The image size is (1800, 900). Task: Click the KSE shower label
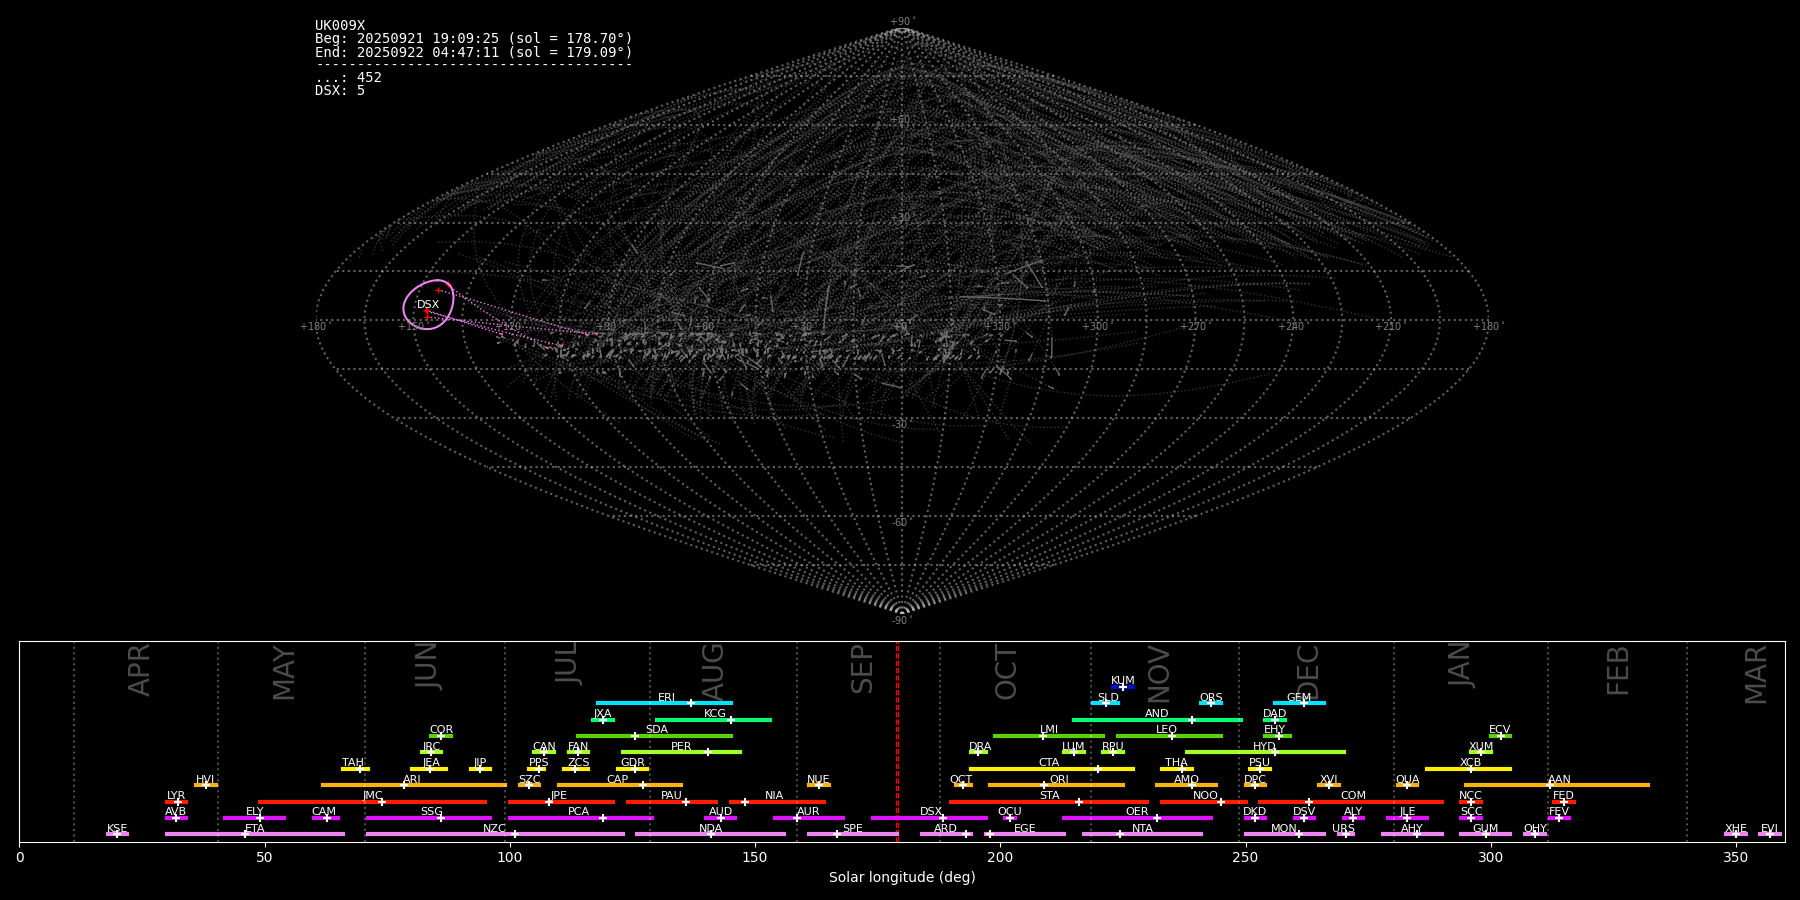coord(117,829)
